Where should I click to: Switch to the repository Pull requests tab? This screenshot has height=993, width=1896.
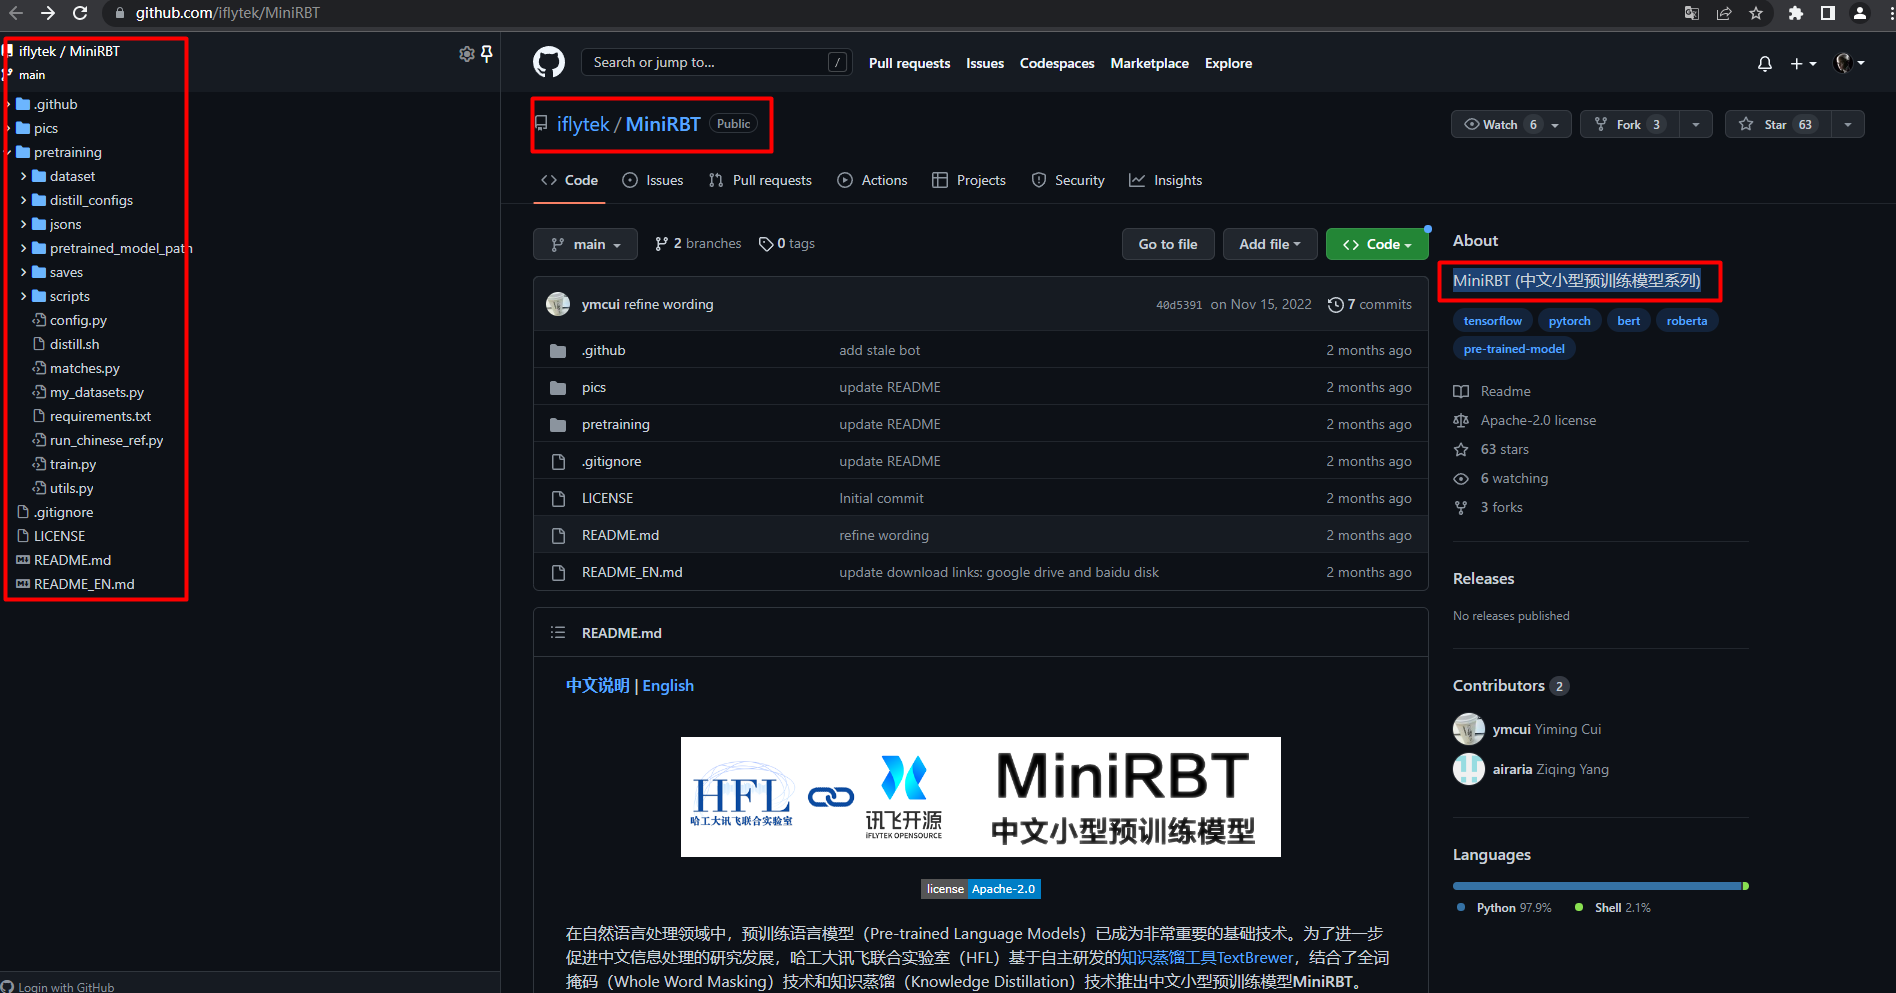tap(760, 180)
